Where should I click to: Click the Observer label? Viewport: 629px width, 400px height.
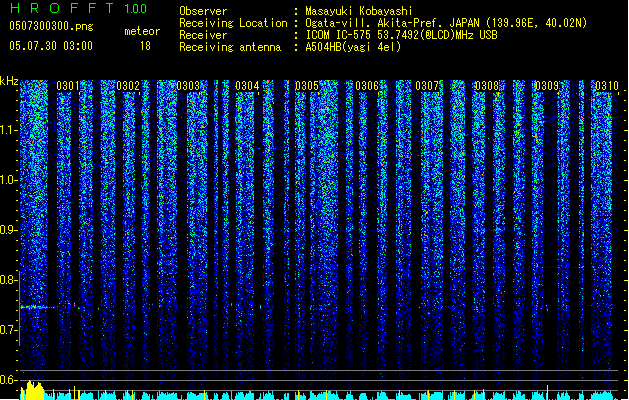point(203,11)
